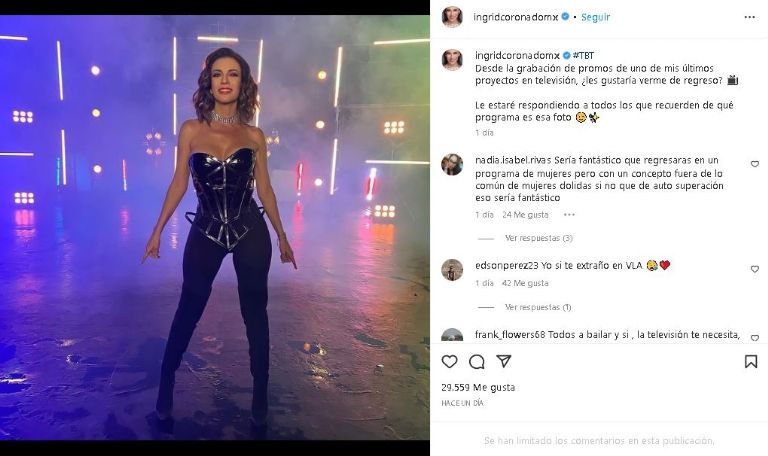Open the comment bubble icon
This screenshot has height=456, width=768.
pos(477,361)
